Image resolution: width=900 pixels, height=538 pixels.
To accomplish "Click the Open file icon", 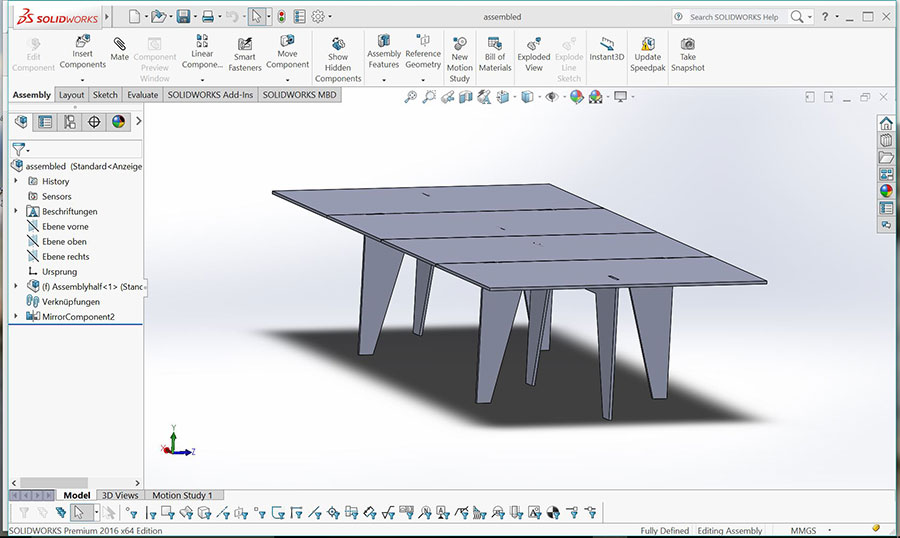I will click(158, 17).
